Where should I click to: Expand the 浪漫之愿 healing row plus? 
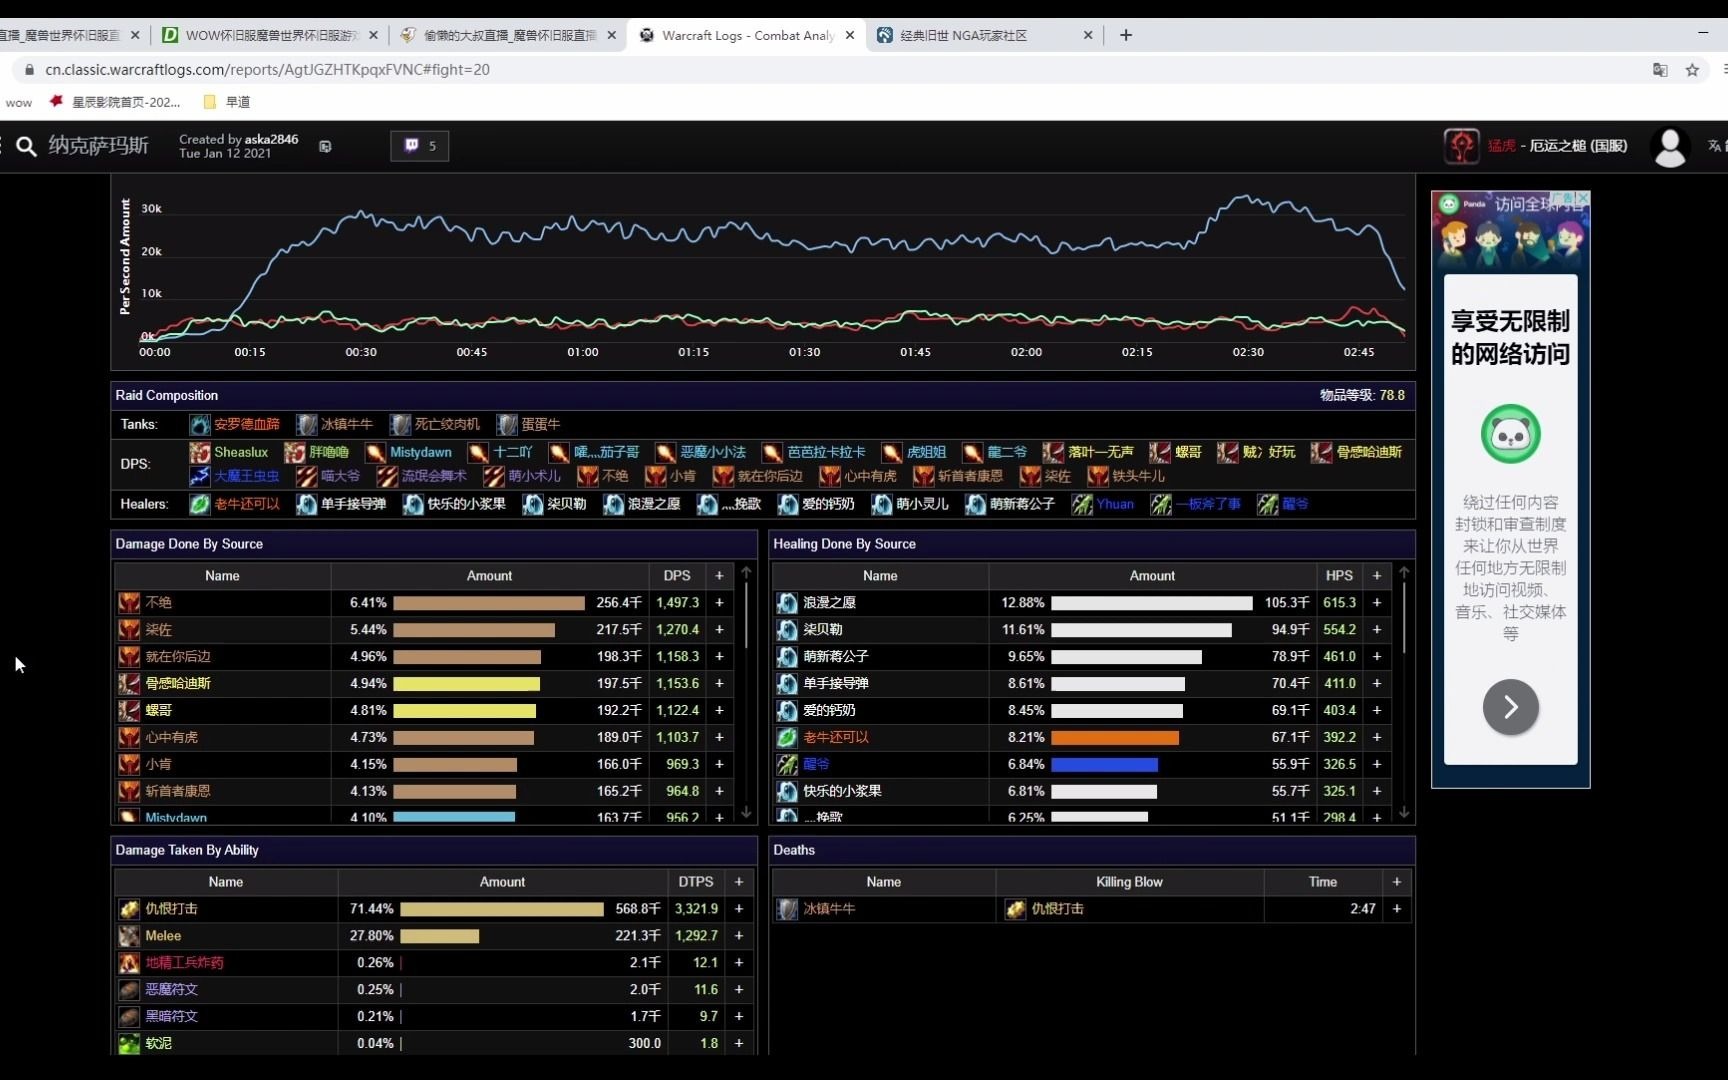pos(1377,603)
